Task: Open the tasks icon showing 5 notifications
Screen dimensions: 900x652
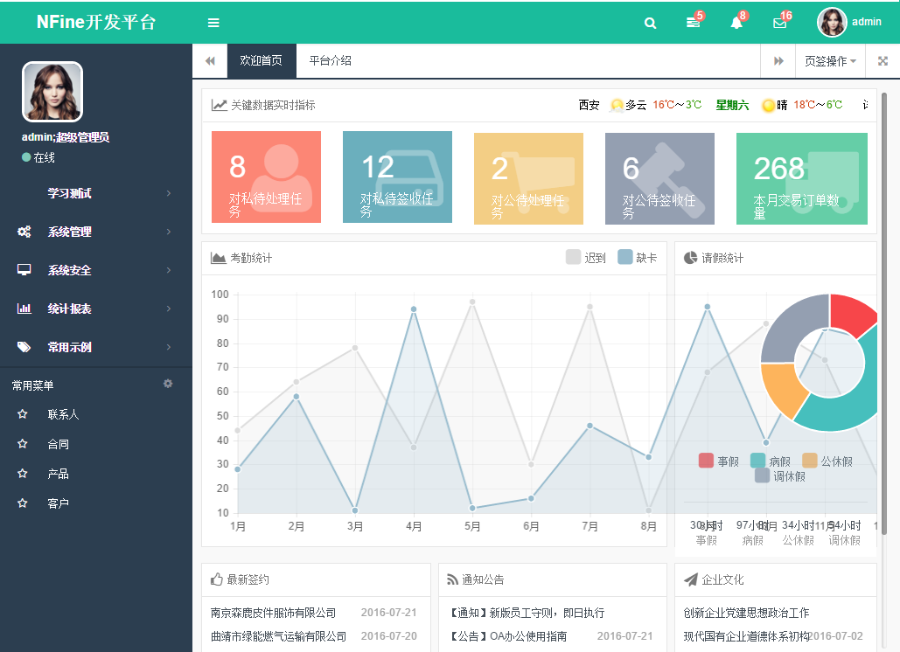Action: point(693,22)
